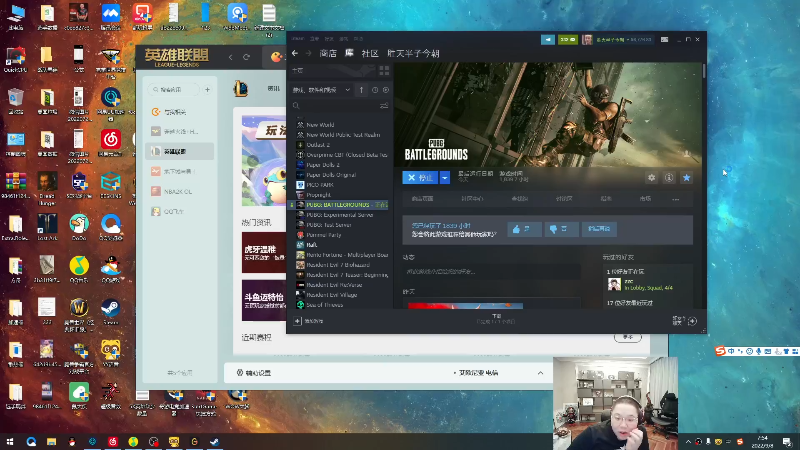Select Propnight in game list
800x450 pixels.
318,195
